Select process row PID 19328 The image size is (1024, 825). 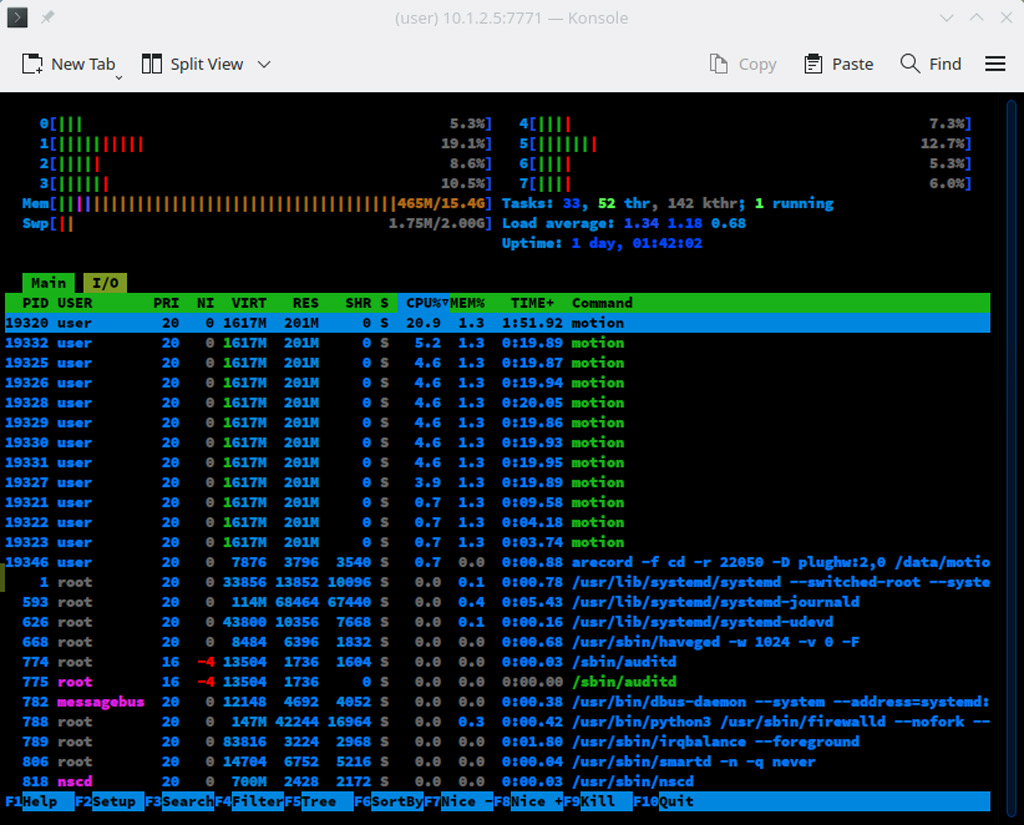[x=498, y=402]
